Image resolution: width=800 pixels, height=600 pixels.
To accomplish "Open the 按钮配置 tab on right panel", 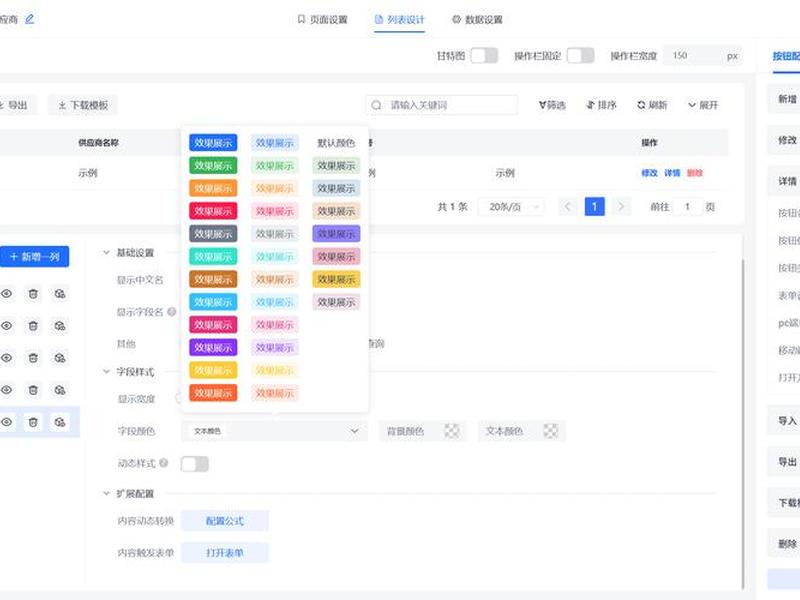I will (786, 56).
